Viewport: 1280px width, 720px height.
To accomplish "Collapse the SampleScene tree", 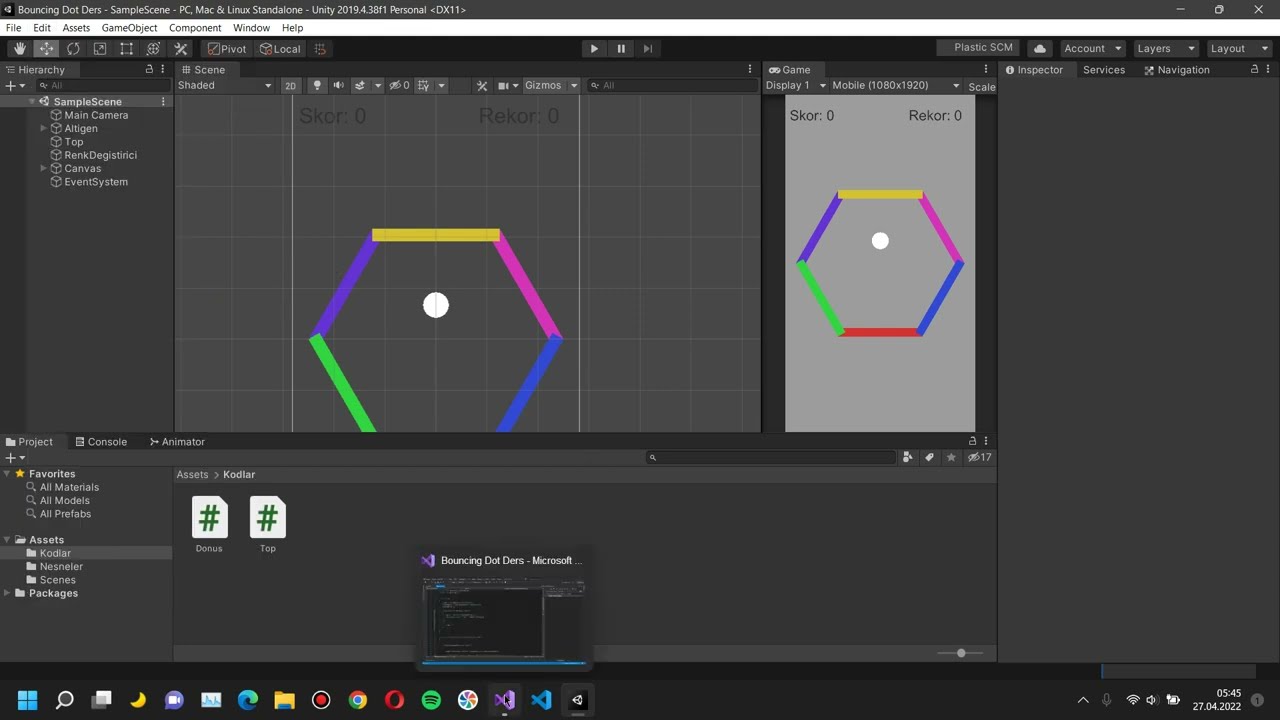I will pos(32,102).
